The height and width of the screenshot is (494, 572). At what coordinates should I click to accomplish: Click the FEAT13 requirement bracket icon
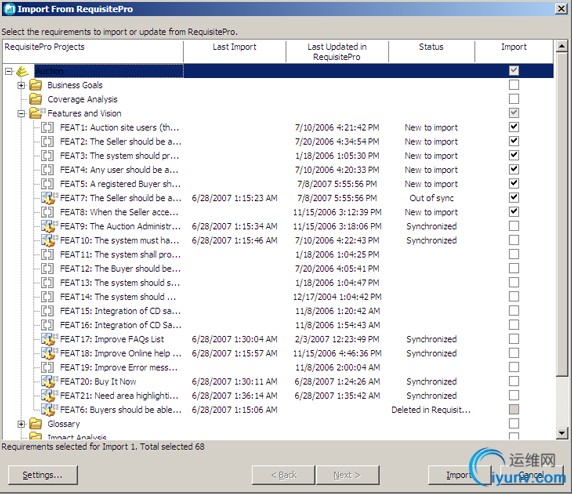47,283
